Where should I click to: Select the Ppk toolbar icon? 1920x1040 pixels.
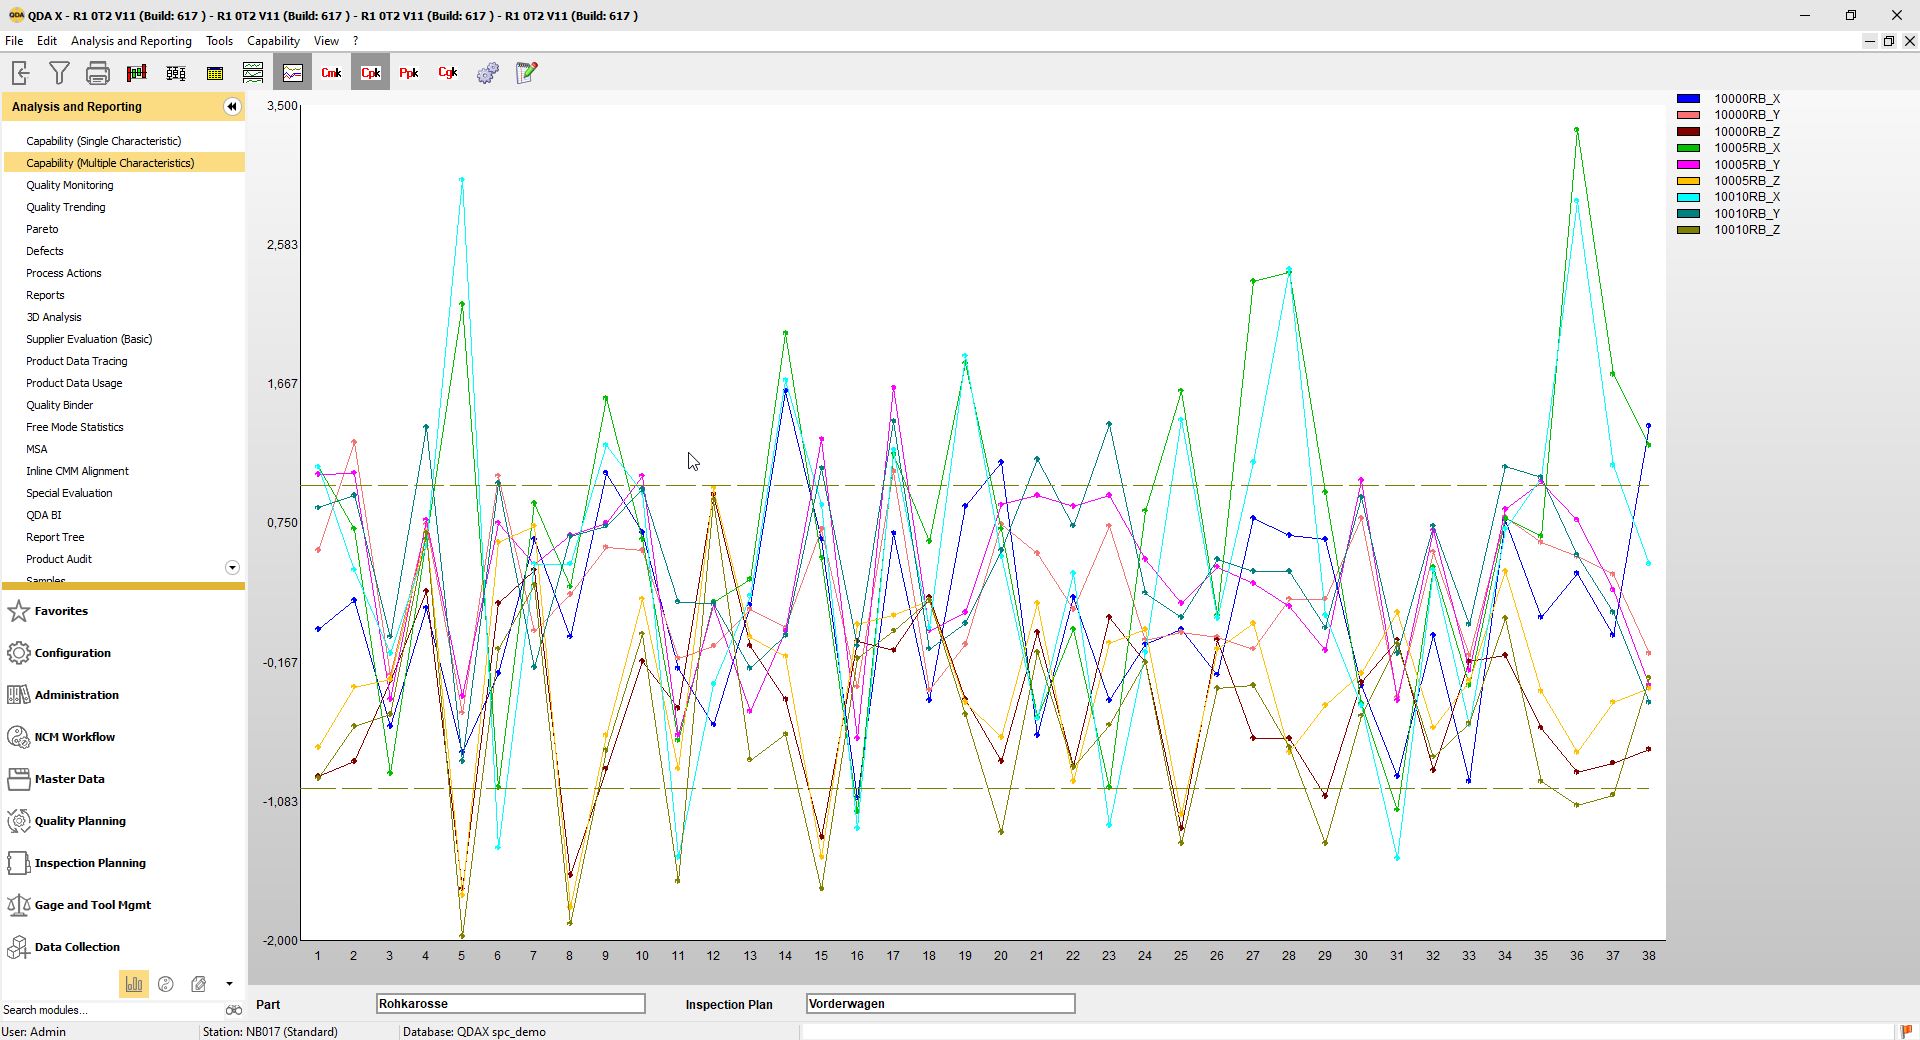pos(408,72)
